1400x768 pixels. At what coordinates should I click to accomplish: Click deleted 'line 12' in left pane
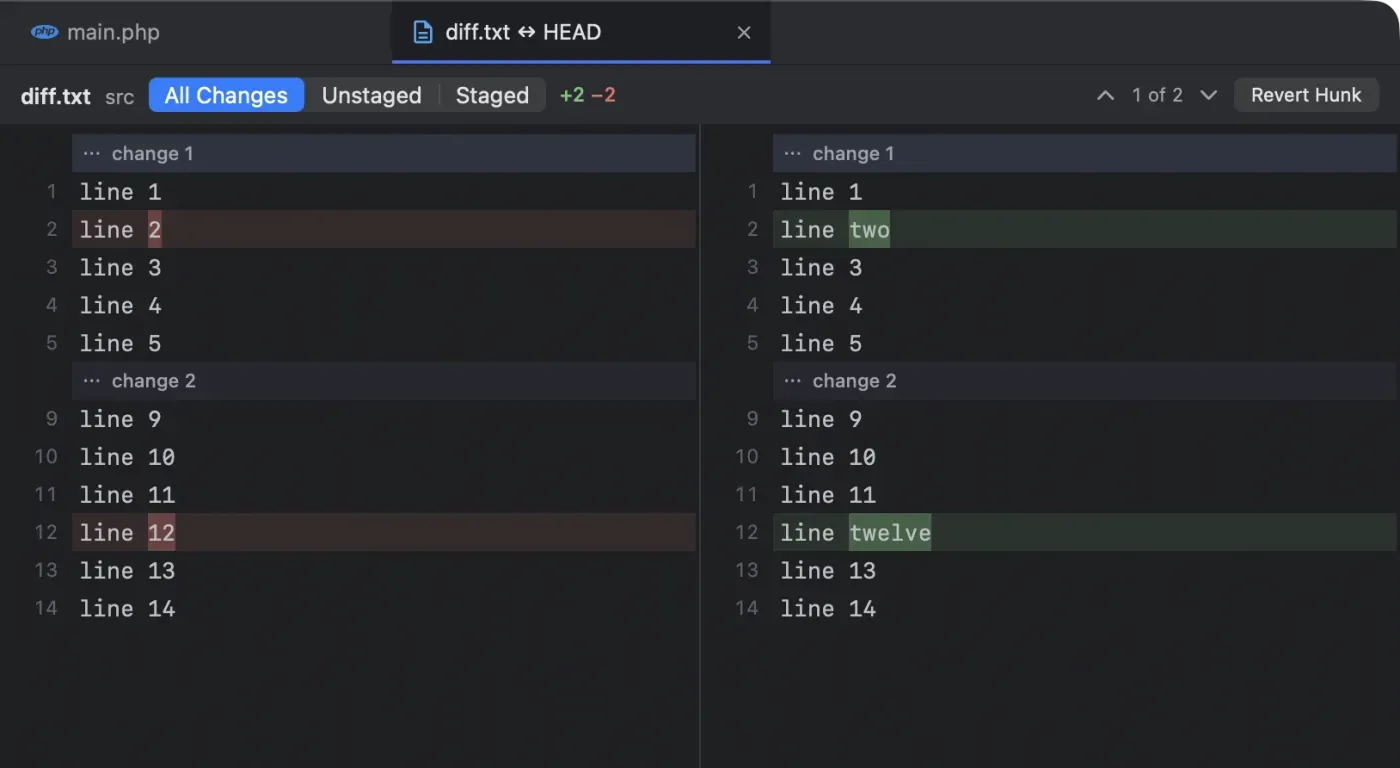click(x=384, y=532)
